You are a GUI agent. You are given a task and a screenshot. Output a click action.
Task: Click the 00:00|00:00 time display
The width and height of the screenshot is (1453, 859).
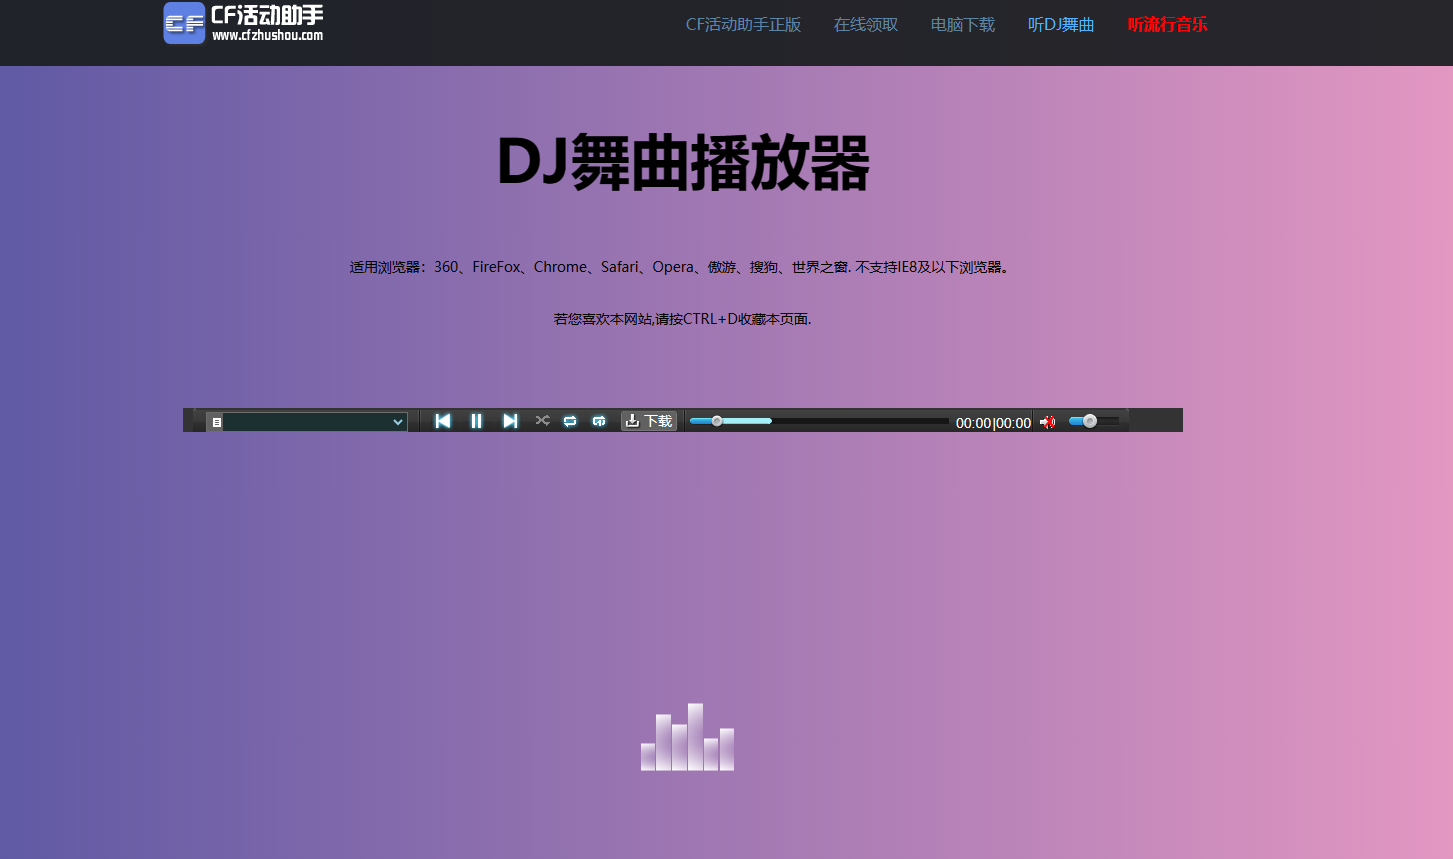pos(993,423)
